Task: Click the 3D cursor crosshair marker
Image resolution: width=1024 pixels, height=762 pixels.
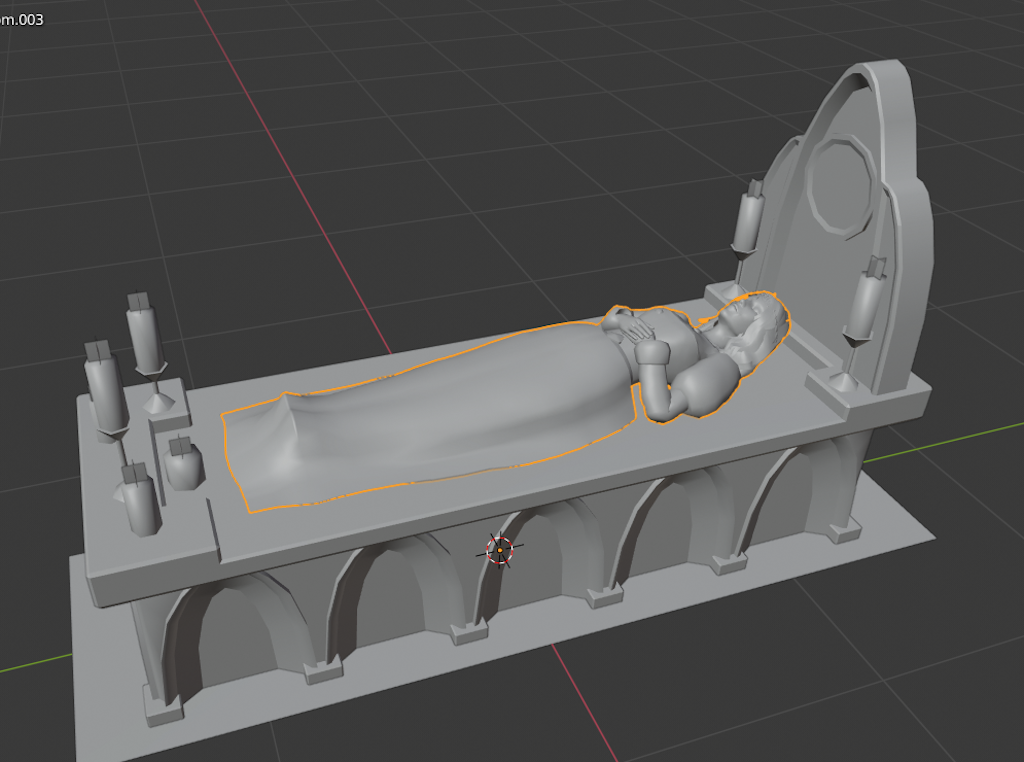Action: (x=500, y=550)
